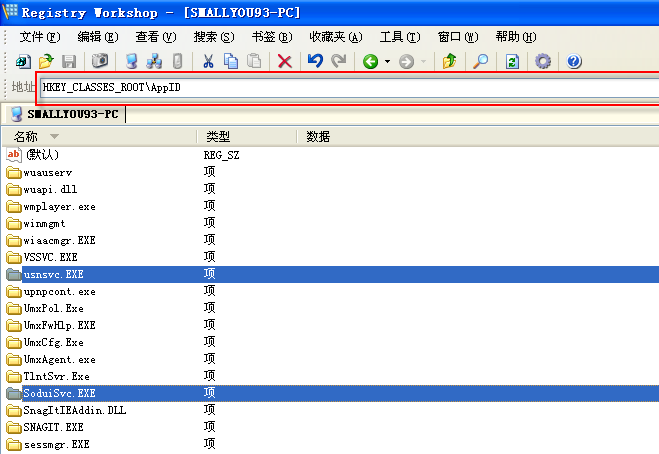Screen dimensions: 659x454
Task: Click the Refresh toolbar icon
Action: [512, 62]
